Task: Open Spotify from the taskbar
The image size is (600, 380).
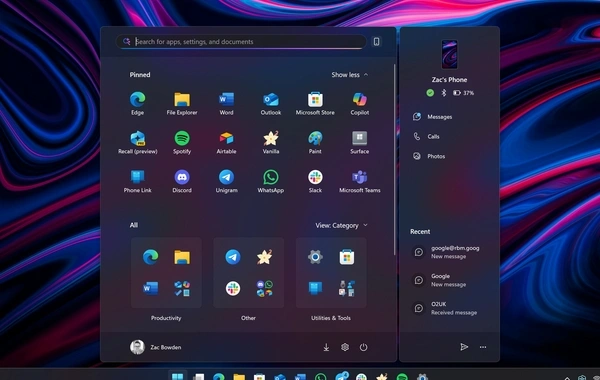Action: pos(402,377)
